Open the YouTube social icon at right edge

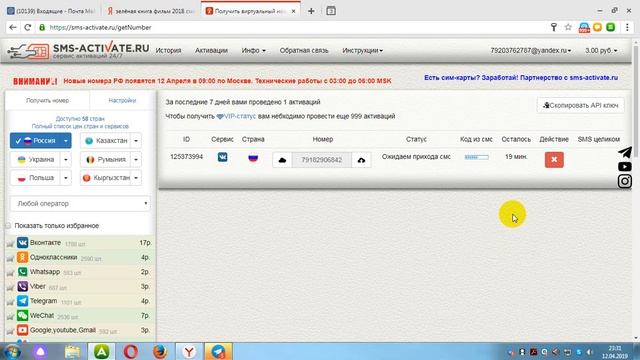click(624, 167)
